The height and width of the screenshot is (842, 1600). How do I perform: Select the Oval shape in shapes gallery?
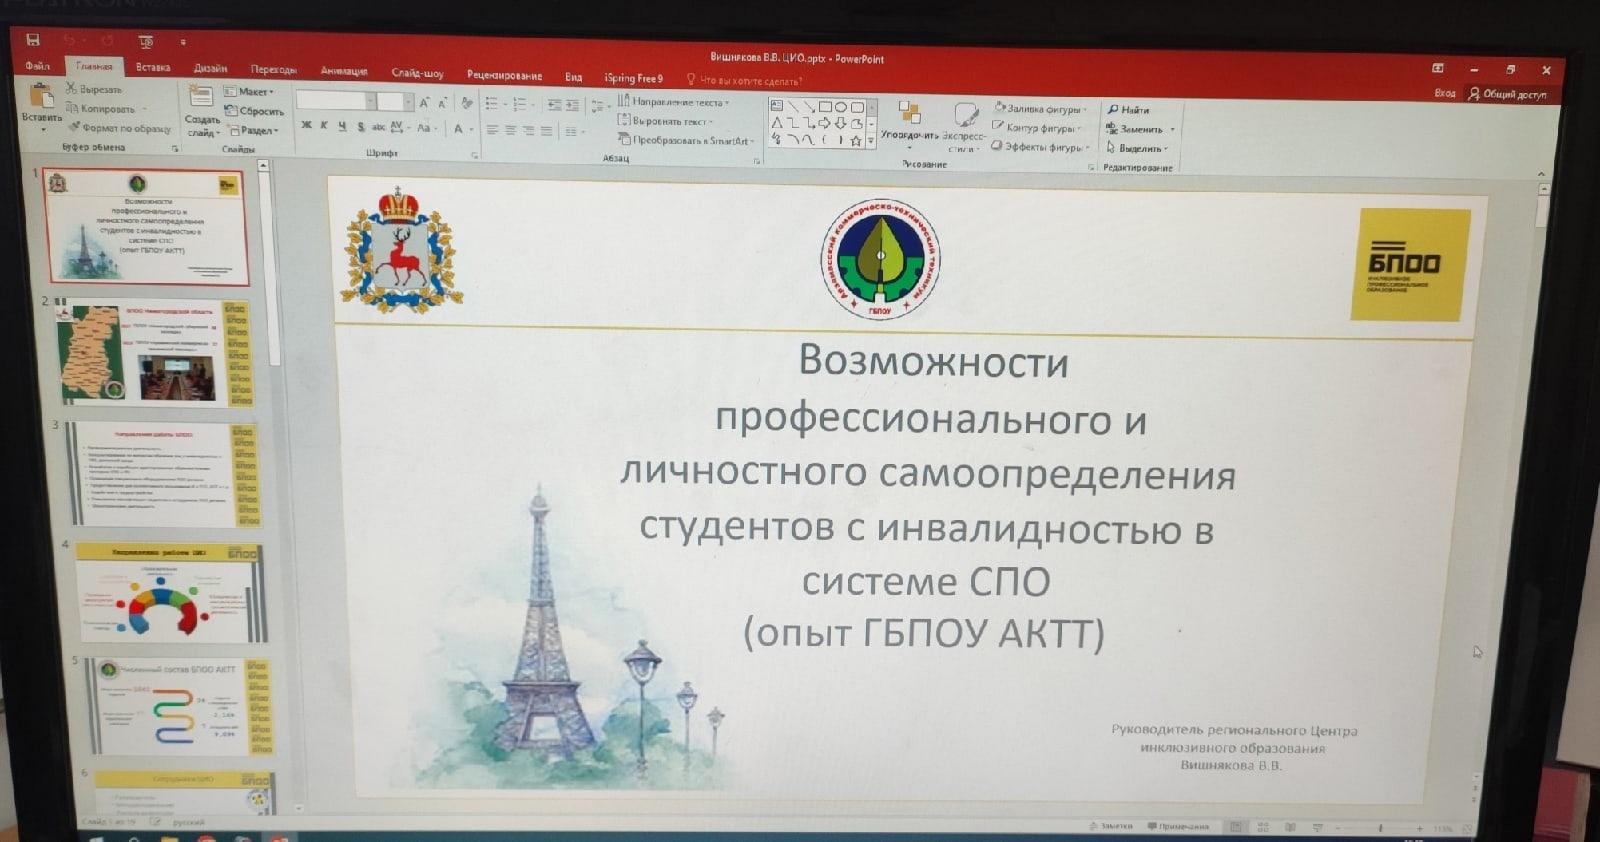pyautogui.click(x=841, y=107)
